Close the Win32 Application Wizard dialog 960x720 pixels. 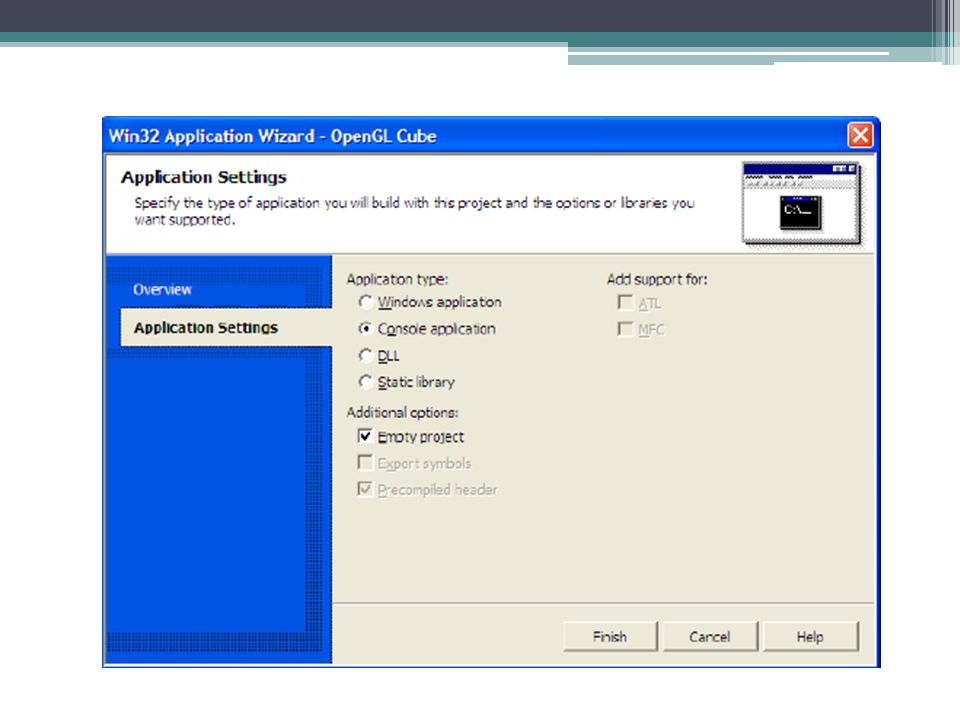click(860, 135)
